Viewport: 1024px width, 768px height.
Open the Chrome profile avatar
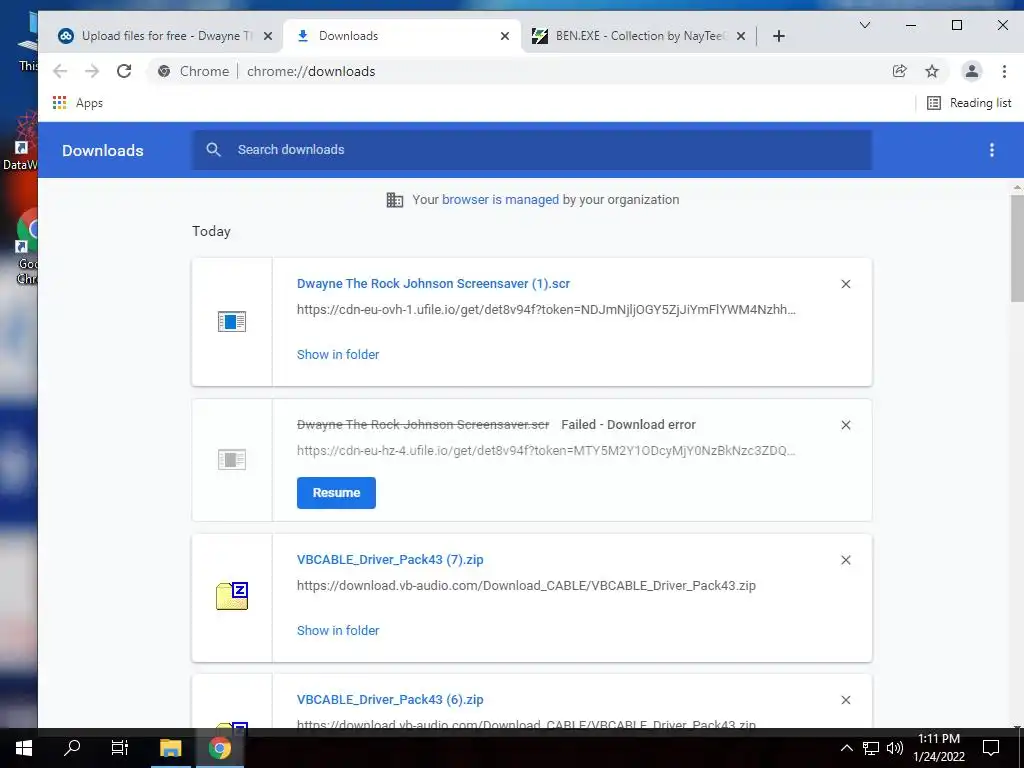click(972, 71)
